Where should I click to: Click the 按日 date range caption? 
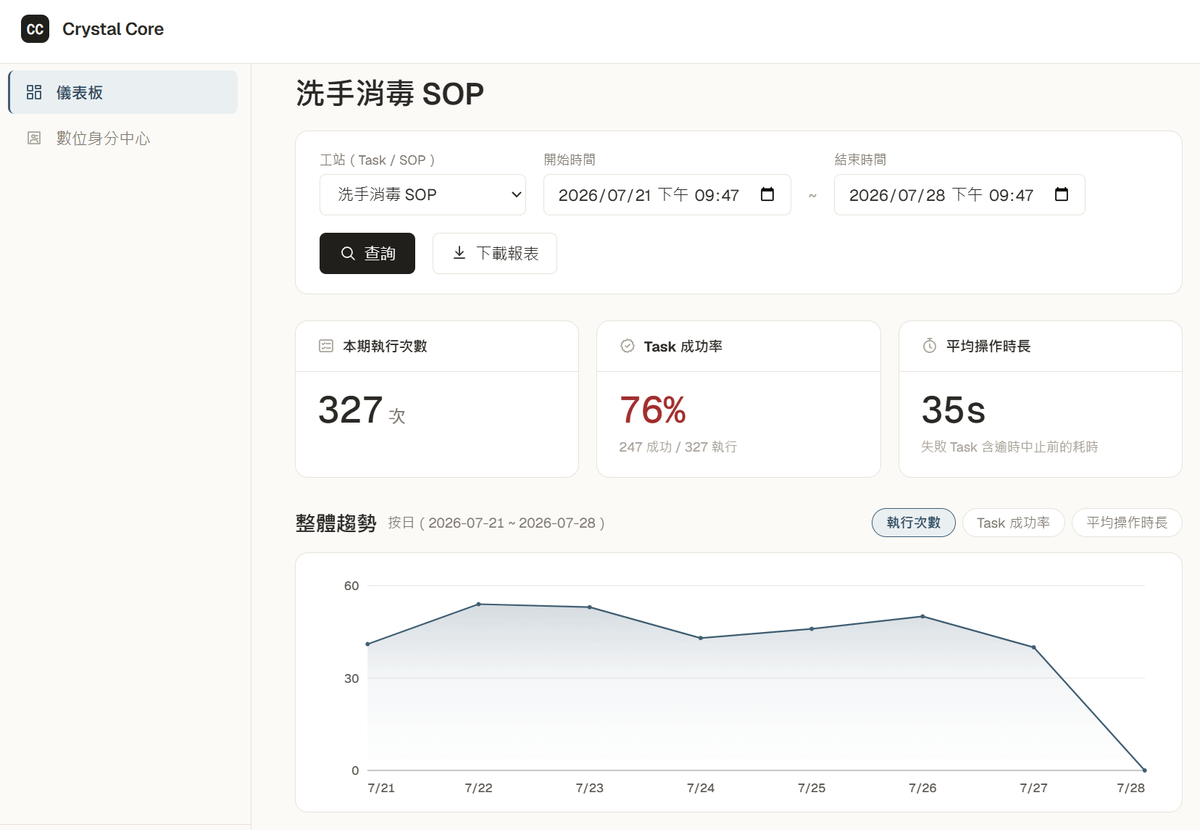pos(496,523)
